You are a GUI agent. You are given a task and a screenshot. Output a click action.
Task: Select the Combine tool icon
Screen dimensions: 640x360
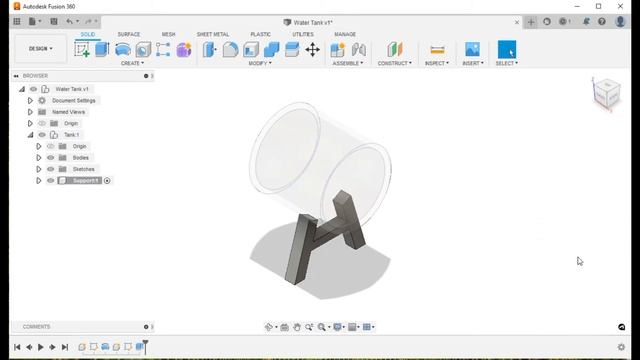coord(271,49)
